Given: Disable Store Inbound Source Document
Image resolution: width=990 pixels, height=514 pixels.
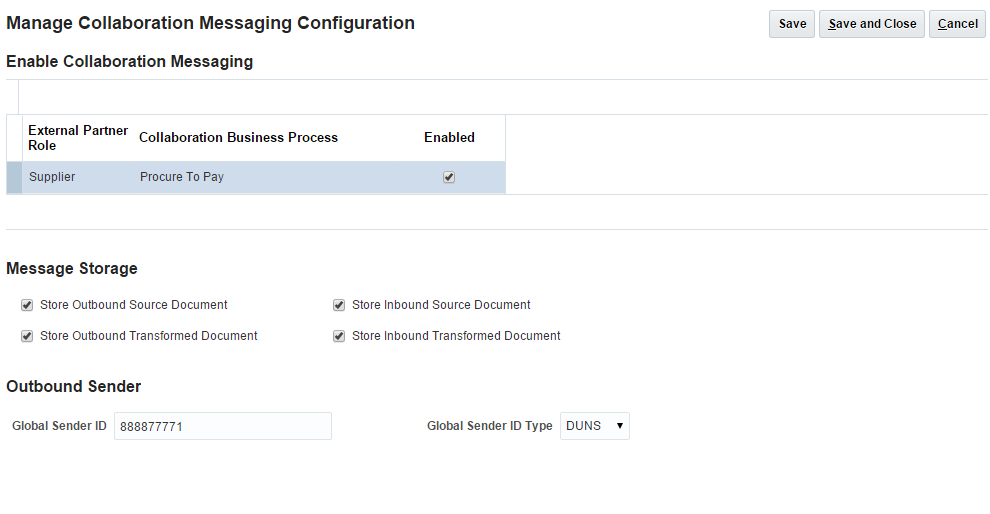Looking at the screenshot, I should pyautogui.click(x=339, y=305).
